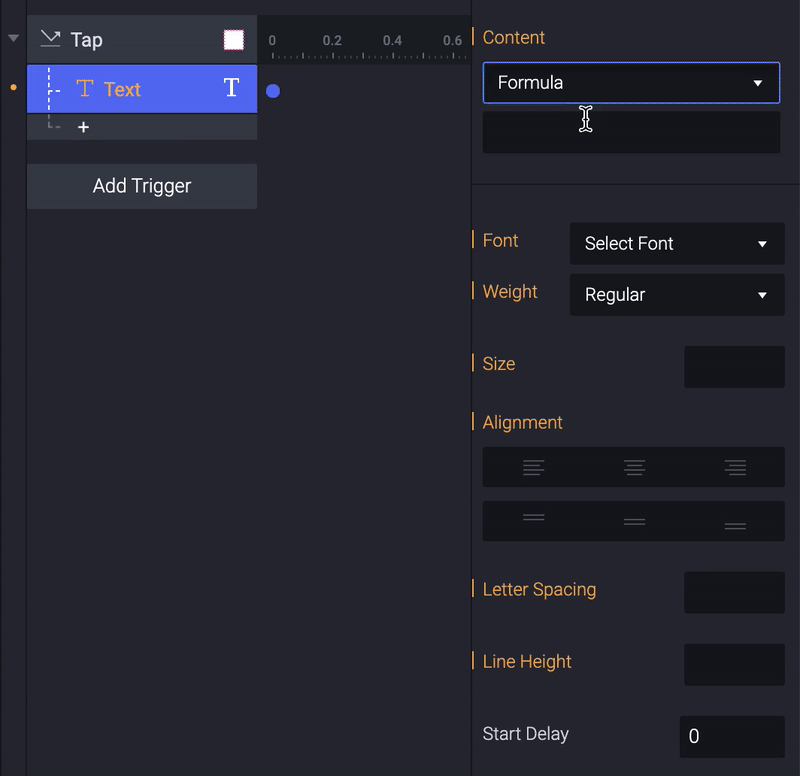The width and height of the screenshot is (800, 776).
Task: Click the Content label
Action: pyautogui.click(x=514, y=38)
